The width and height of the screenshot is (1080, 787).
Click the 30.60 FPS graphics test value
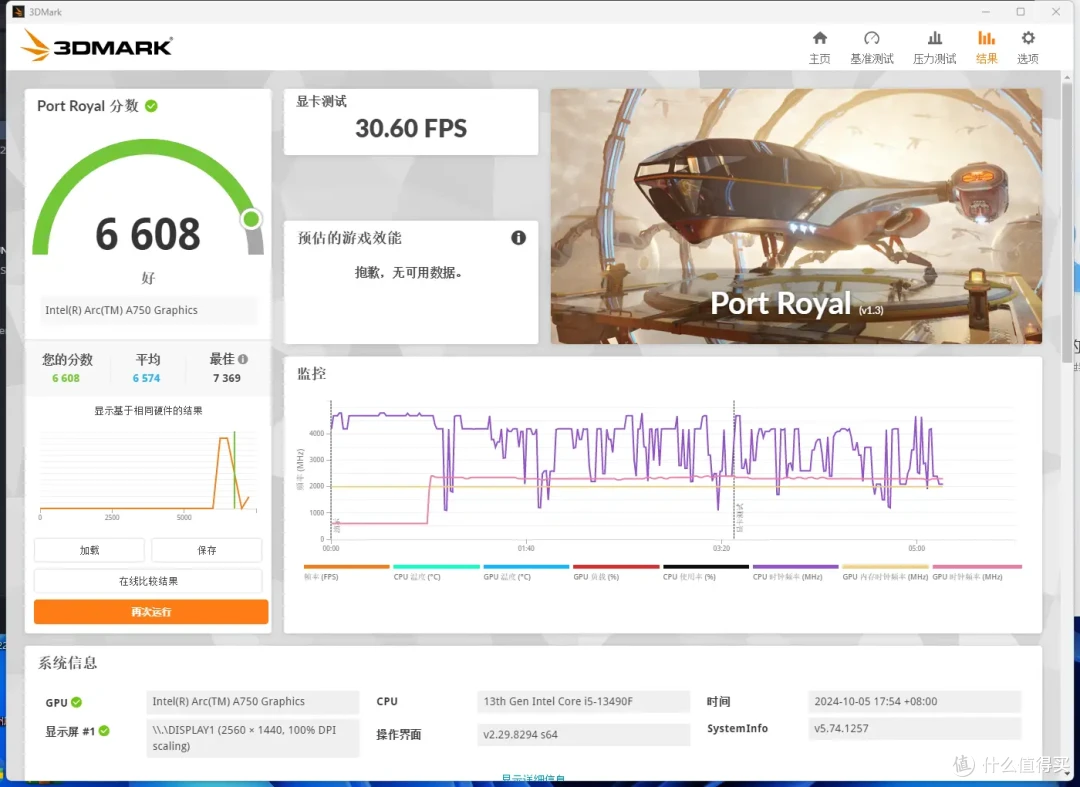pos(411,129)
